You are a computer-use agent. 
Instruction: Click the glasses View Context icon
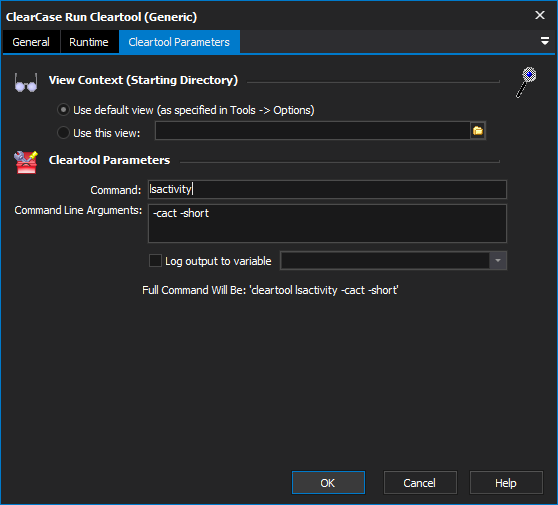(26, 83)
